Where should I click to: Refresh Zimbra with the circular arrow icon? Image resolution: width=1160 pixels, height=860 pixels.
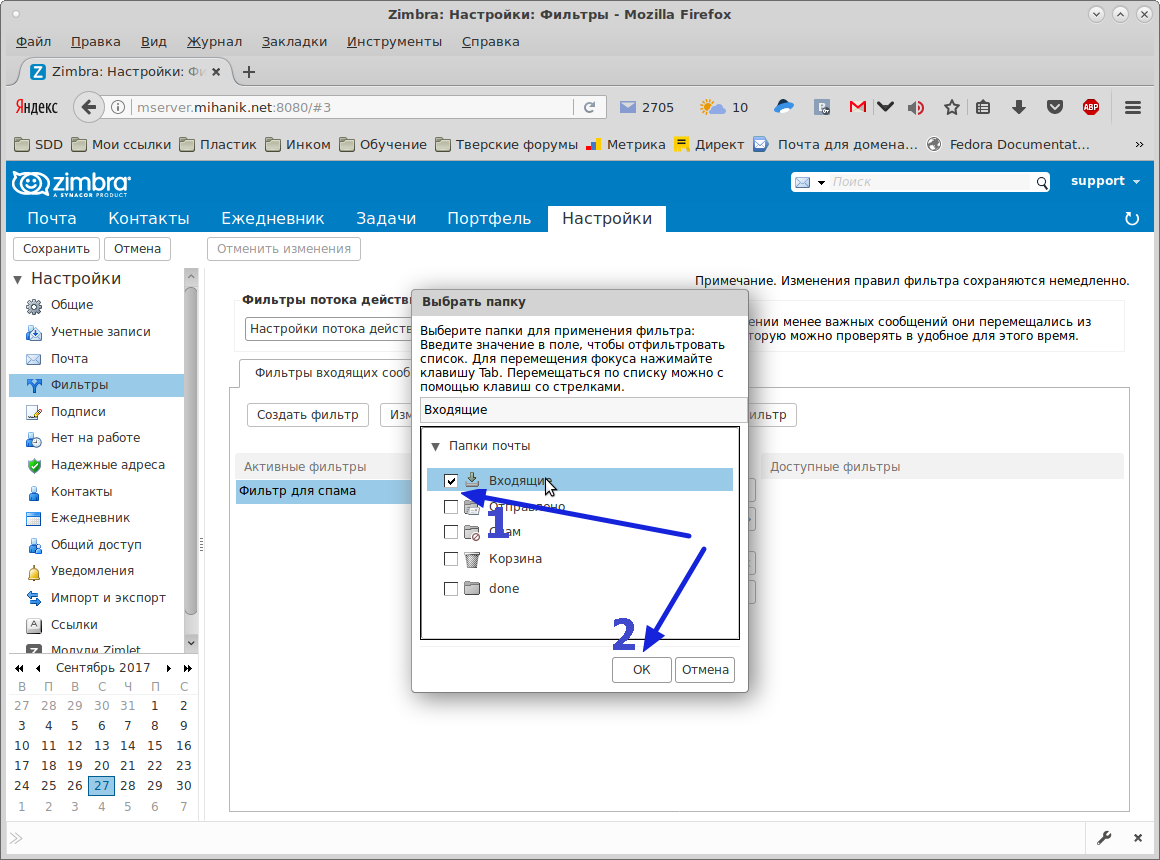click(1132, 218)
